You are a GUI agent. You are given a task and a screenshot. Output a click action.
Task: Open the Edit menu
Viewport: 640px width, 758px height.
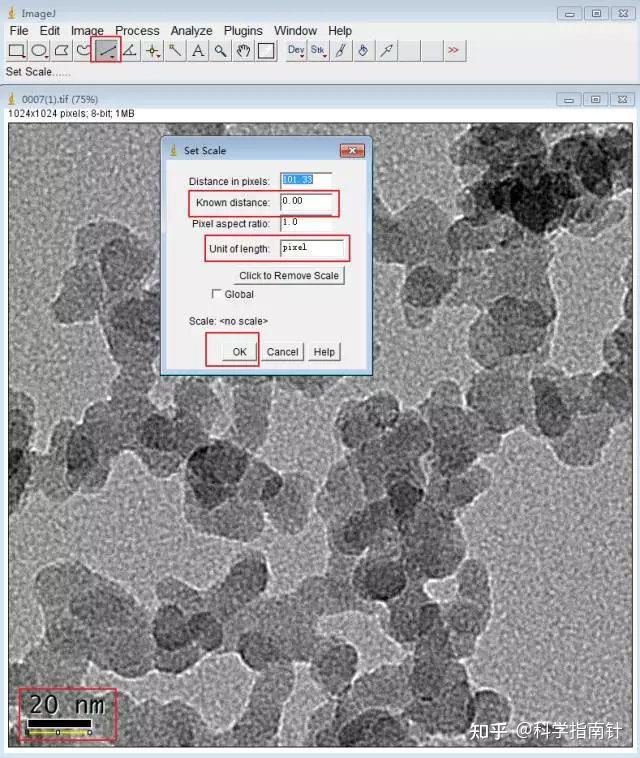click(50, 30)
